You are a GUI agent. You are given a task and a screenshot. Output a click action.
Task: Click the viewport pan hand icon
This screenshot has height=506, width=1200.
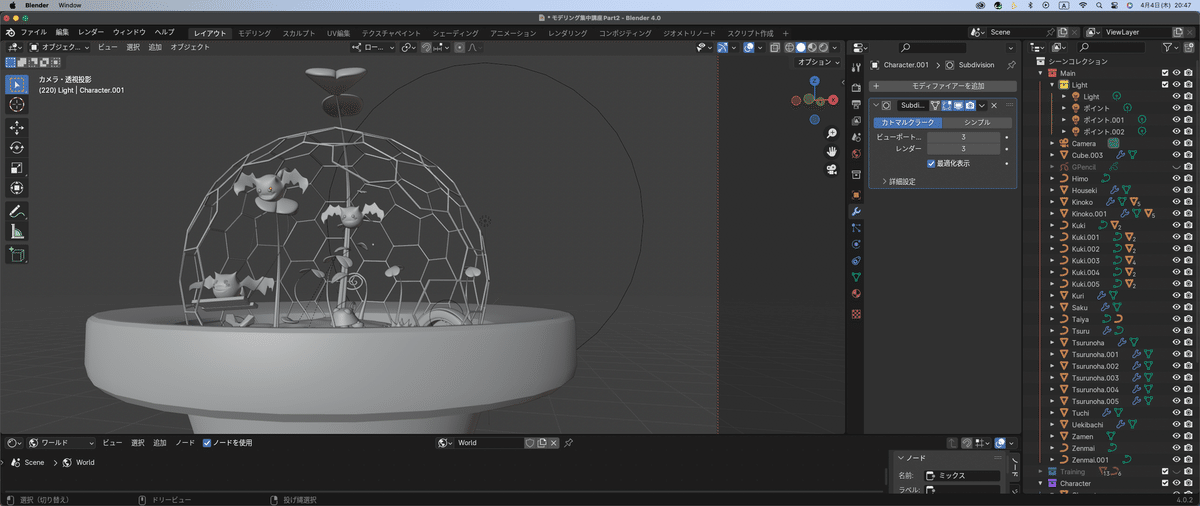[x=831, y=151]
